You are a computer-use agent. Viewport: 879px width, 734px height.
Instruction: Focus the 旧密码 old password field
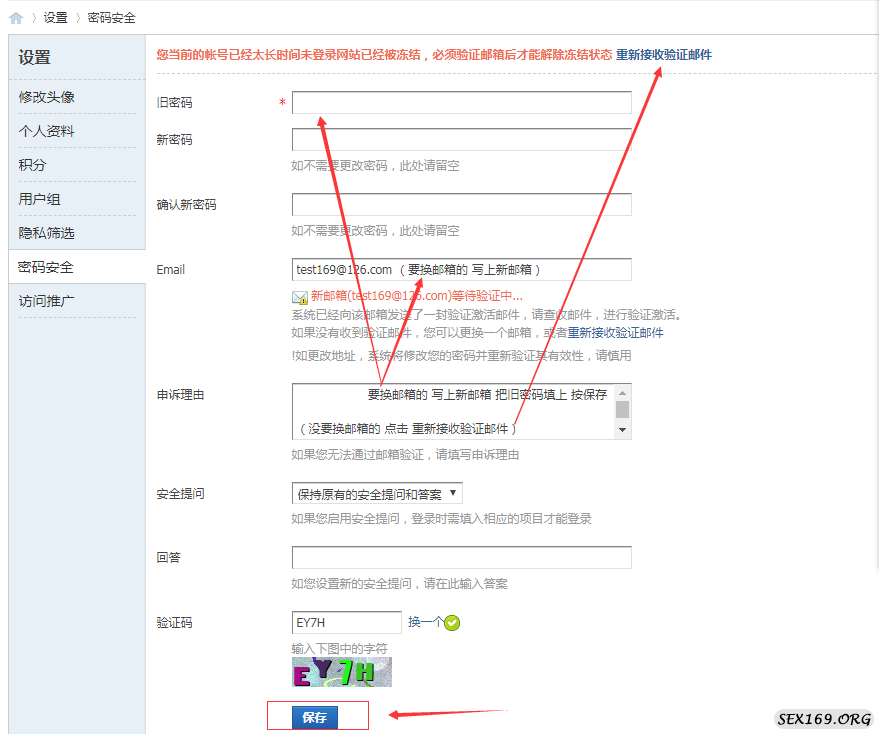click(x=461, y=103)
